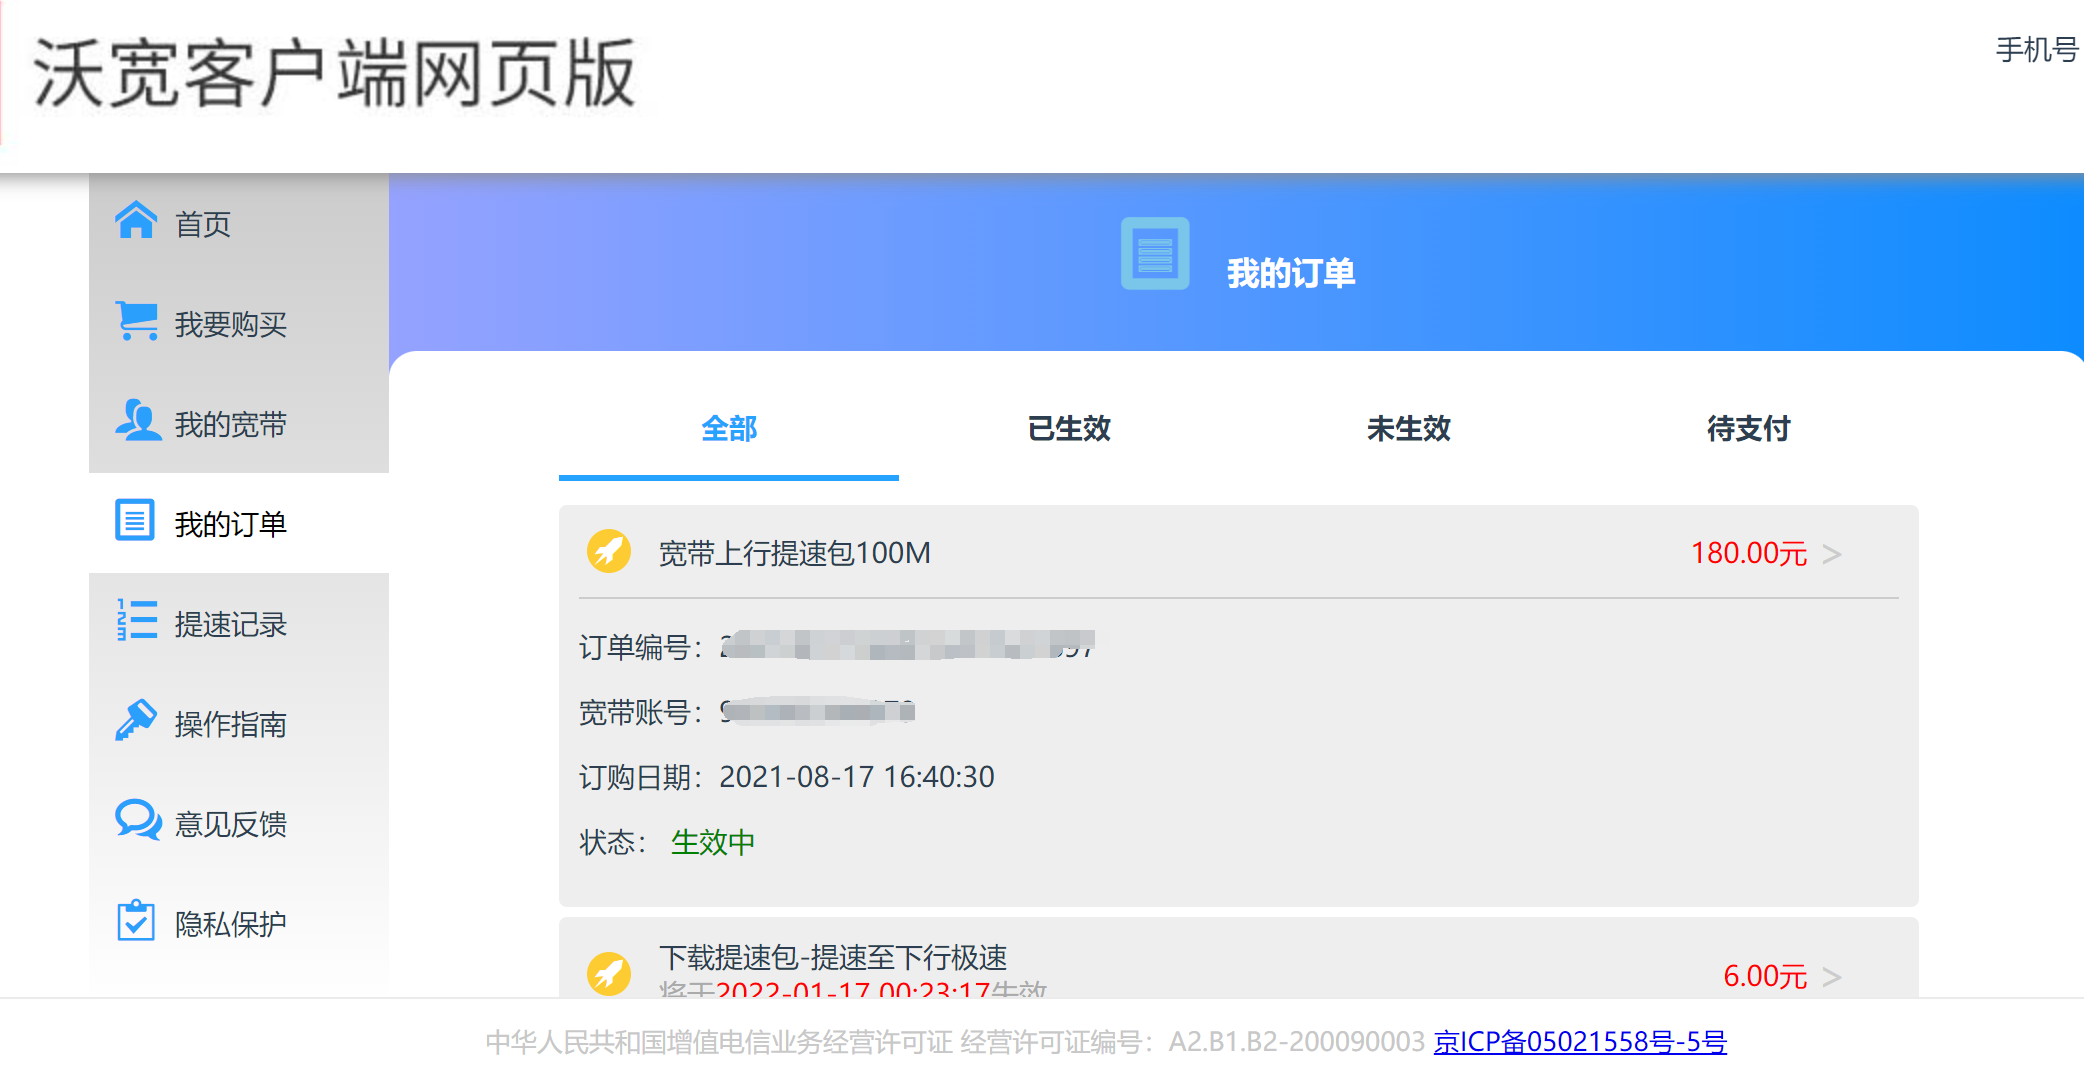This screenshot has height=1080, width=2084.
Task: Select 我的订单 in the sidebar
Action: pyautogui.click(x=239, y=523)
